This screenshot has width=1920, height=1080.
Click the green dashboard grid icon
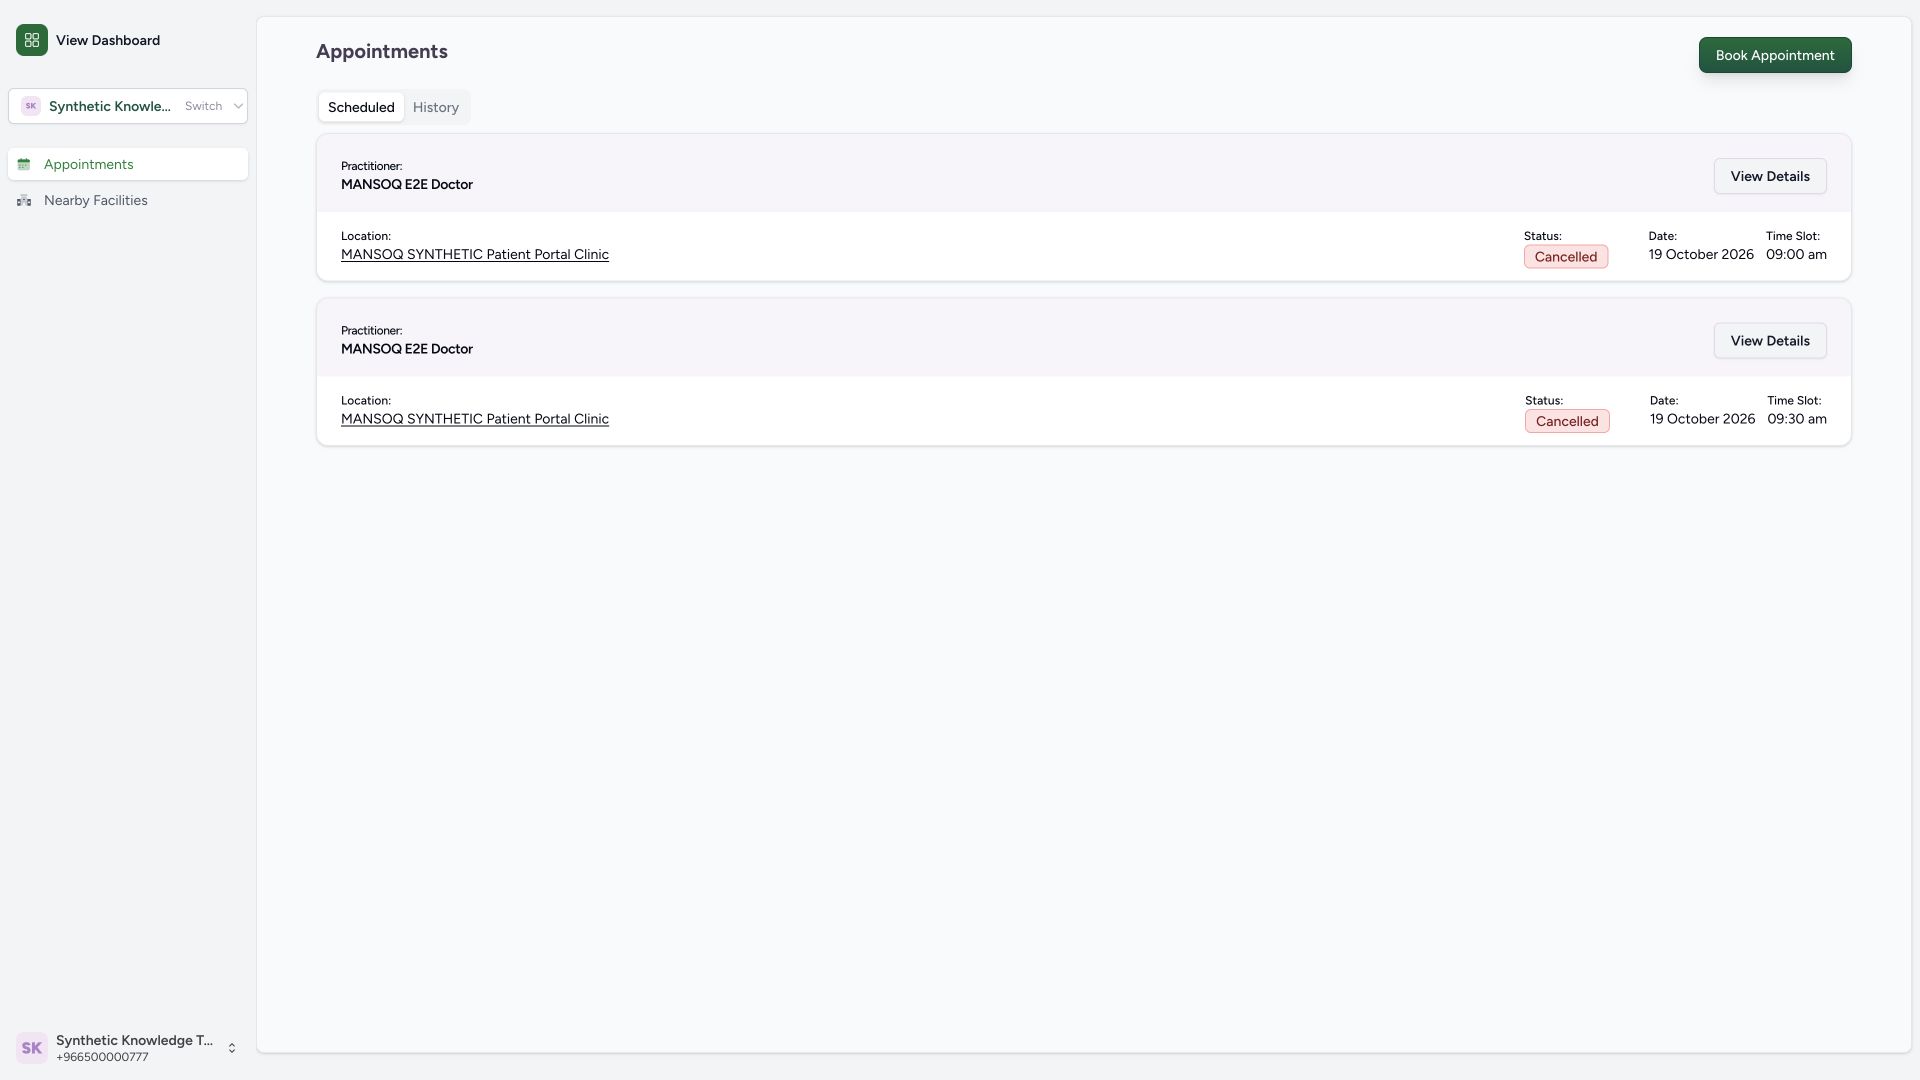click(x=32, y=40)
